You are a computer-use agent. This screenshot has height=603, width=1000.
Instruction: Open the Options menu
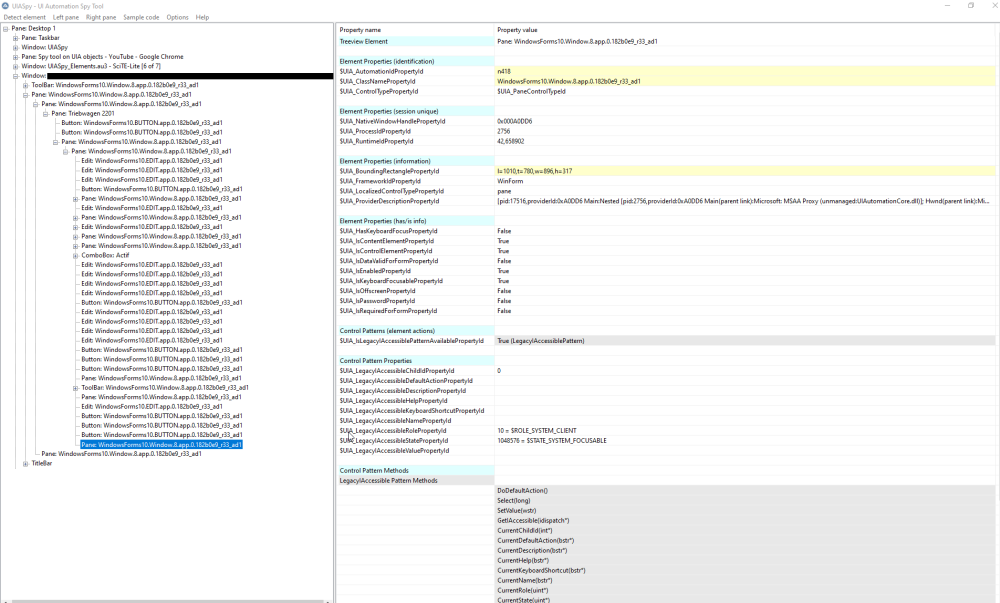pyautogui.click(x=177, y=17)
